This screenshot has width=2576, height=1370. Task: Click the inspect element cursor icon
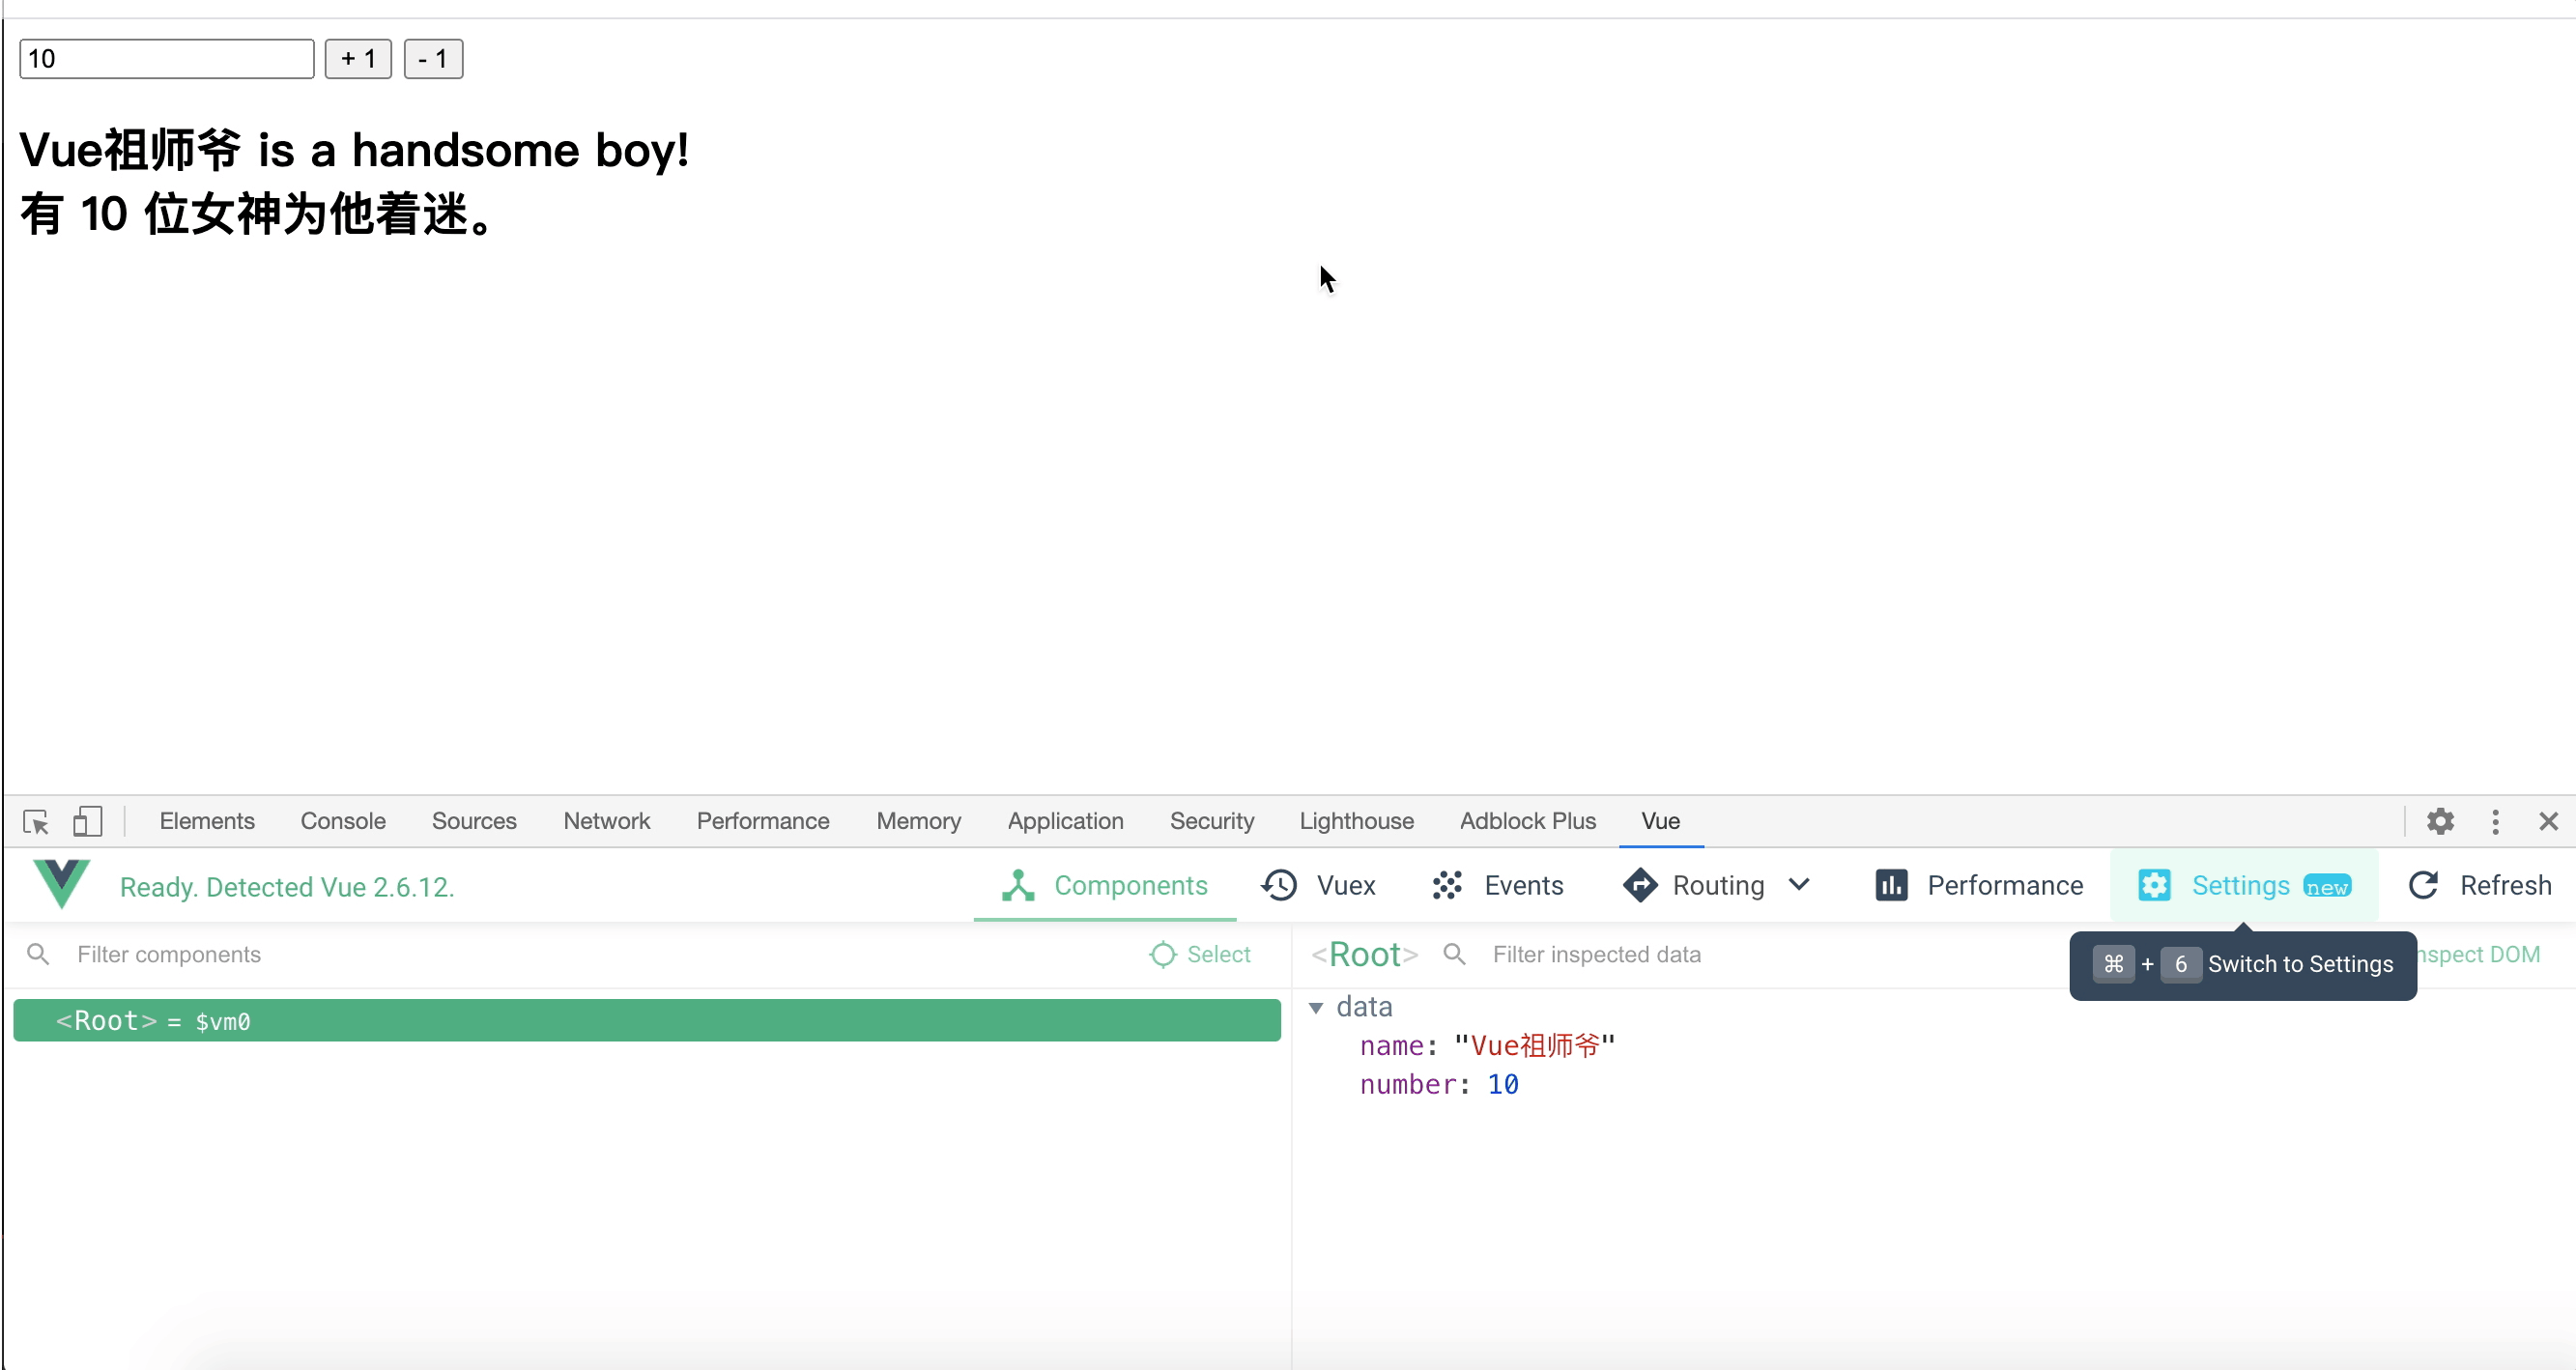click(36, 822)
